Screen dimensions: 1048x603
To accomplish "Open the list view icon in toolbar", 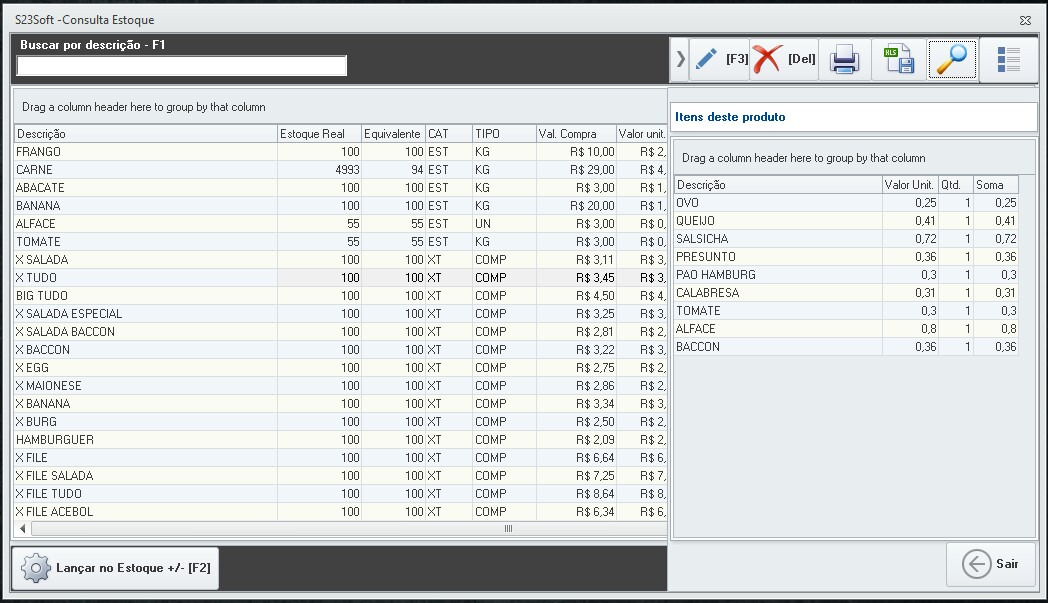I will point(1008,60).
